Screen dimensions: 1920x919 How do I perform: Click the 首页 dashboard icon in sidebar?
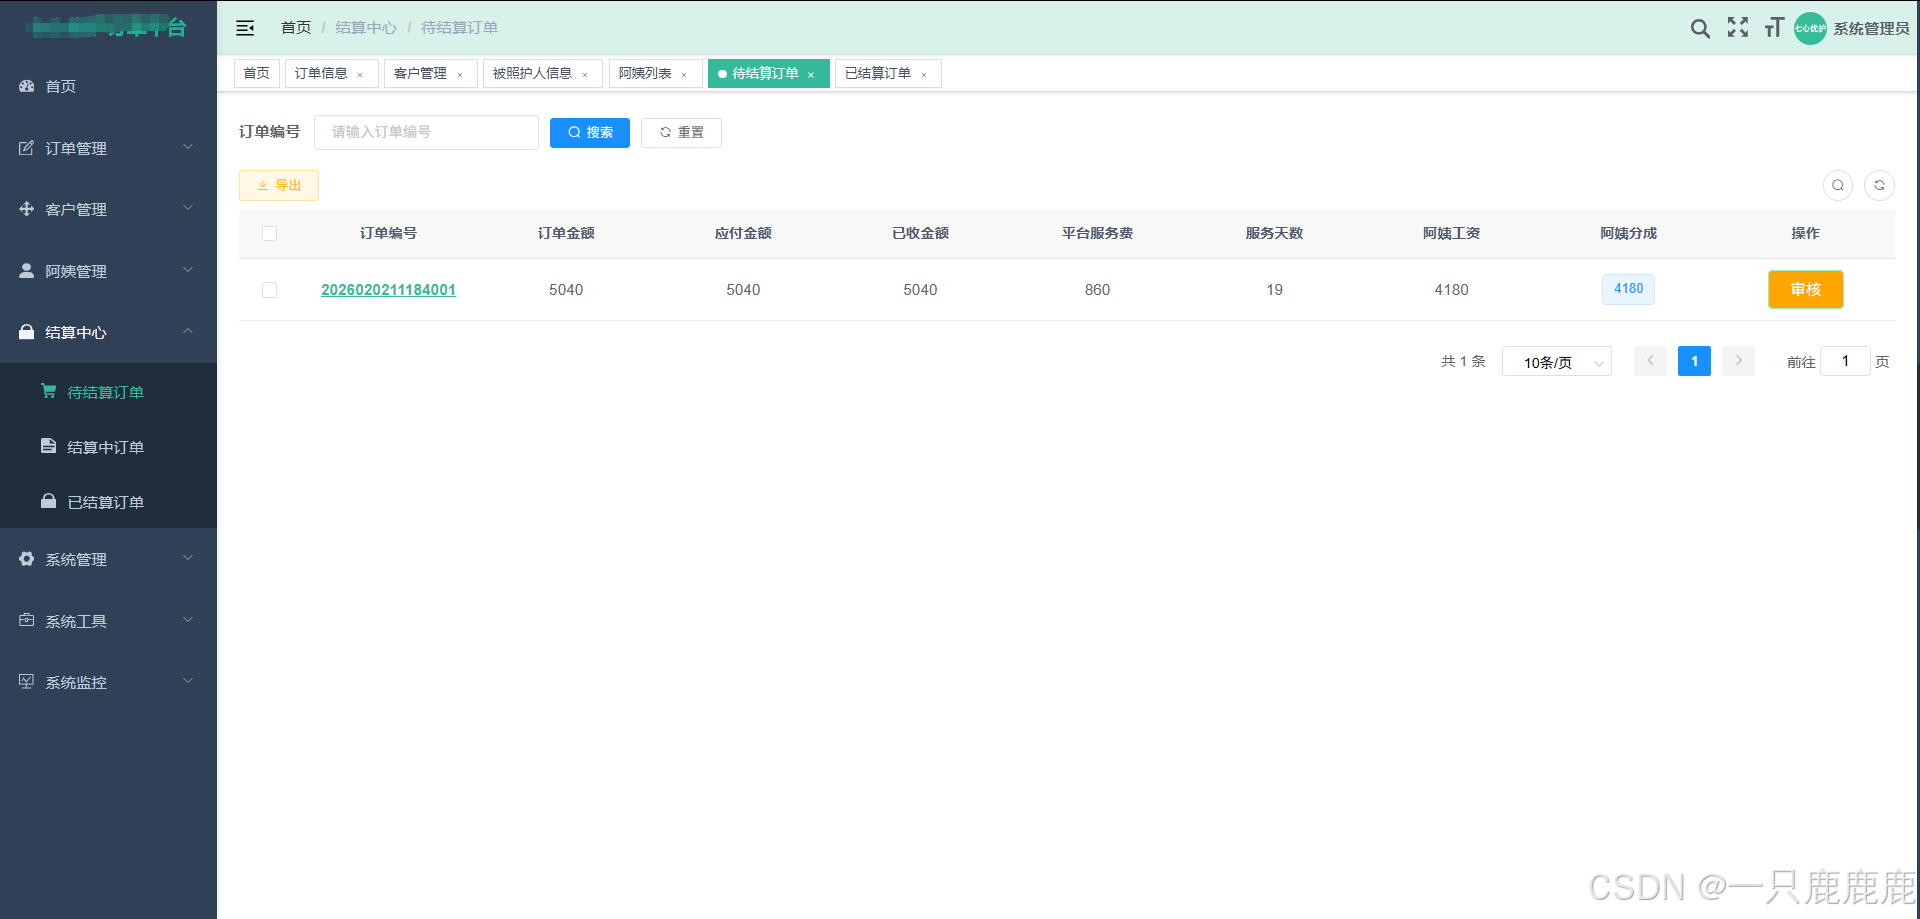pyautogui.click(x=27, y=86)
